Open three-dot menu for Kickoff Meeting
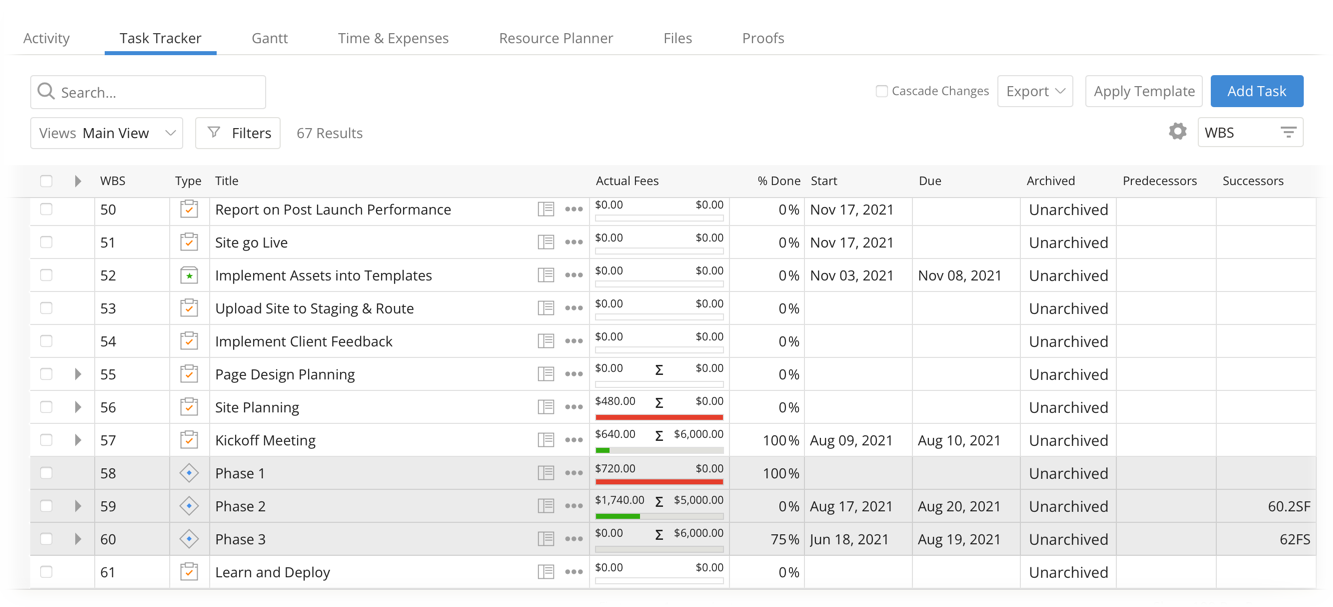 tap(574, 440)
